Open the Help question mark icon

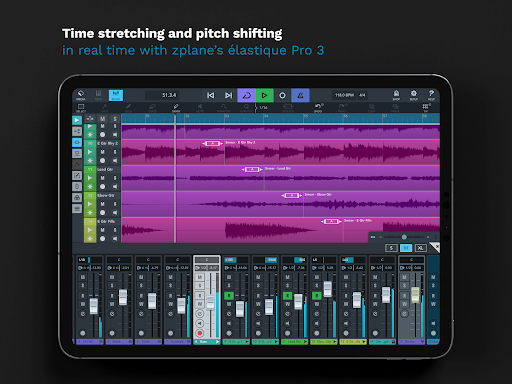(431, 95)
